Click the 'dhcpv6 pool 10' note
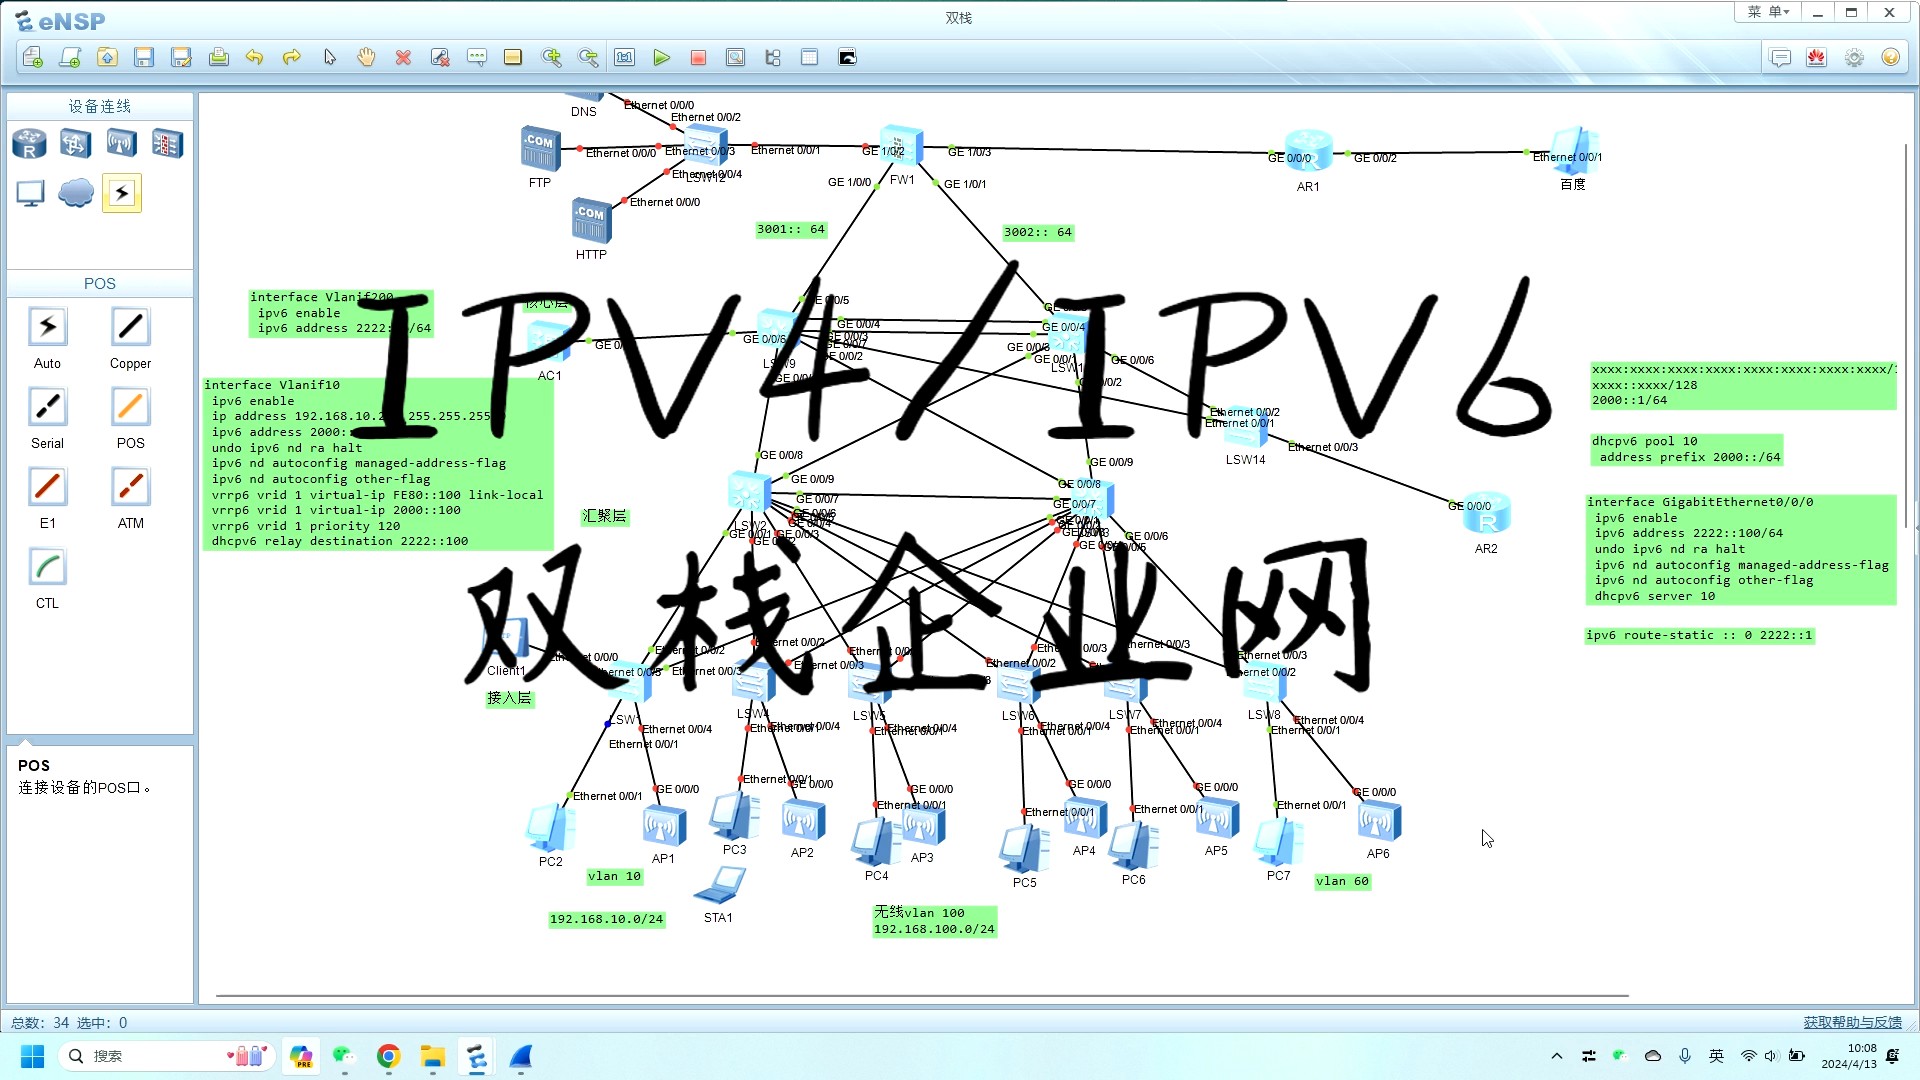The height and width of the screenshot is (1080, 1920). click(1686, 449)
